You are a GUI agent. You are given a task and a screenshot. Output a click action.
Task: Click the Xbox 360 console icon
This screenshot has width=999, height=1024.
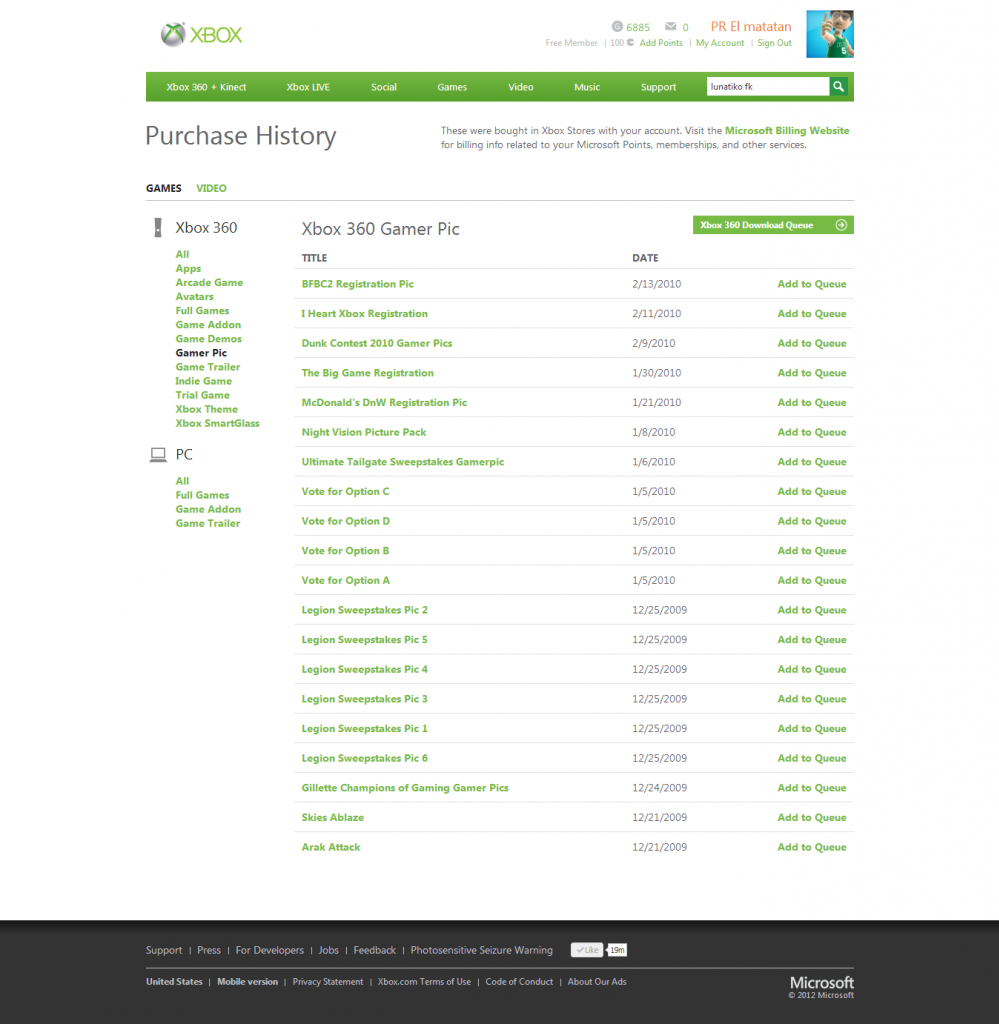point(157,228)
